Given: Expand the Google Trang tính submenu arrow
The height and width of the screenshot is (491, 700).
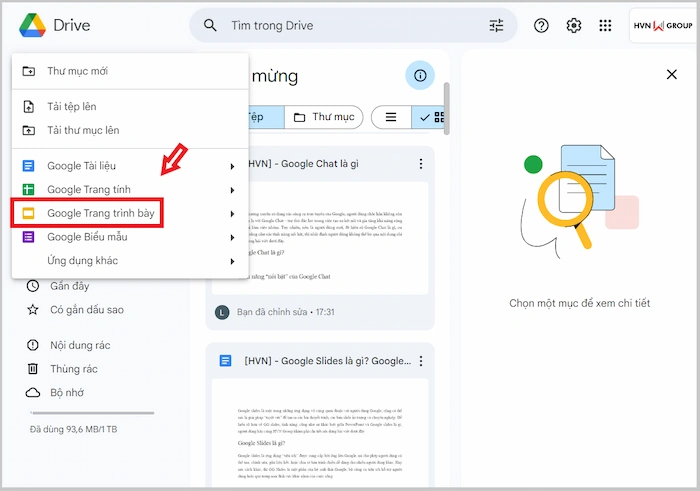Looking at the screenshot, I should (x=232, y=190).
